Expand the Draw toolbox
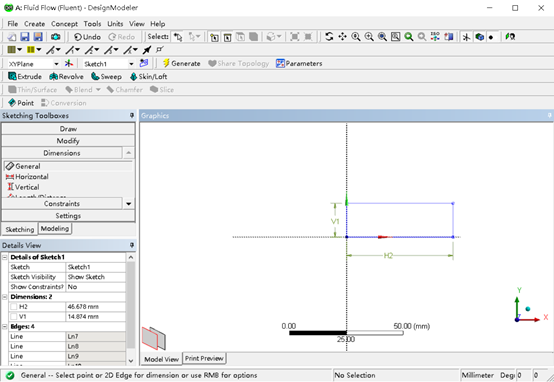554x382 pixels. click(68, 129)
